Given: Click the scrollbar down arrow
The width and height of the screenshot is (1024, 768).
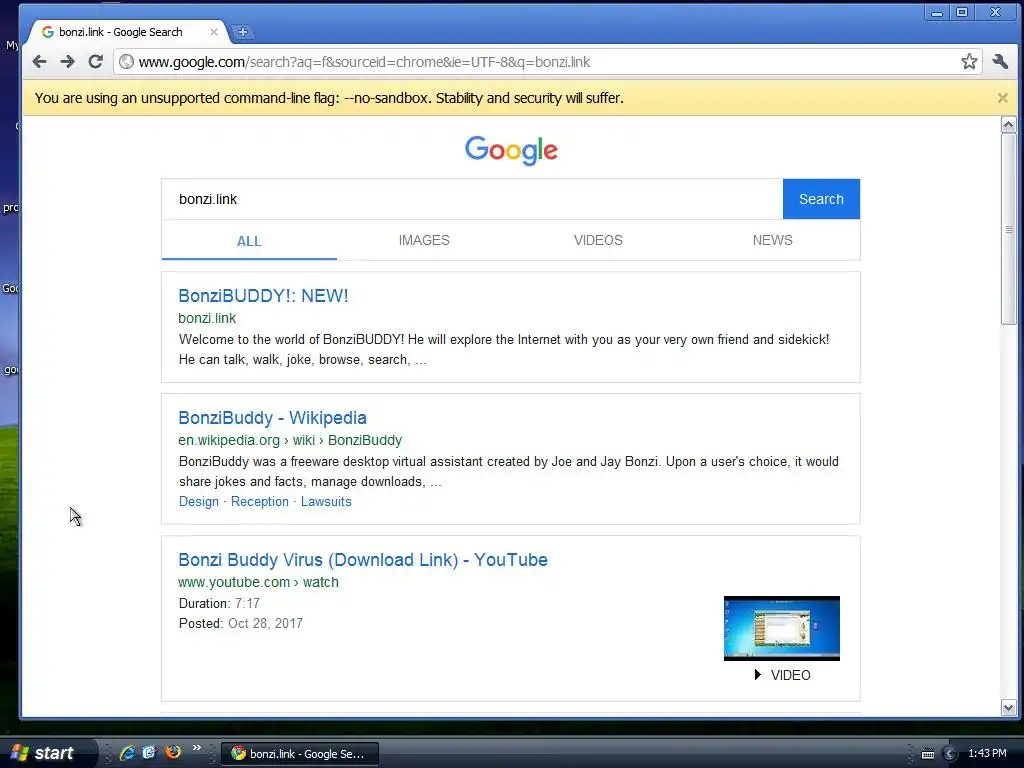Looking at the screenshot, I should (x=1008, y=707).
